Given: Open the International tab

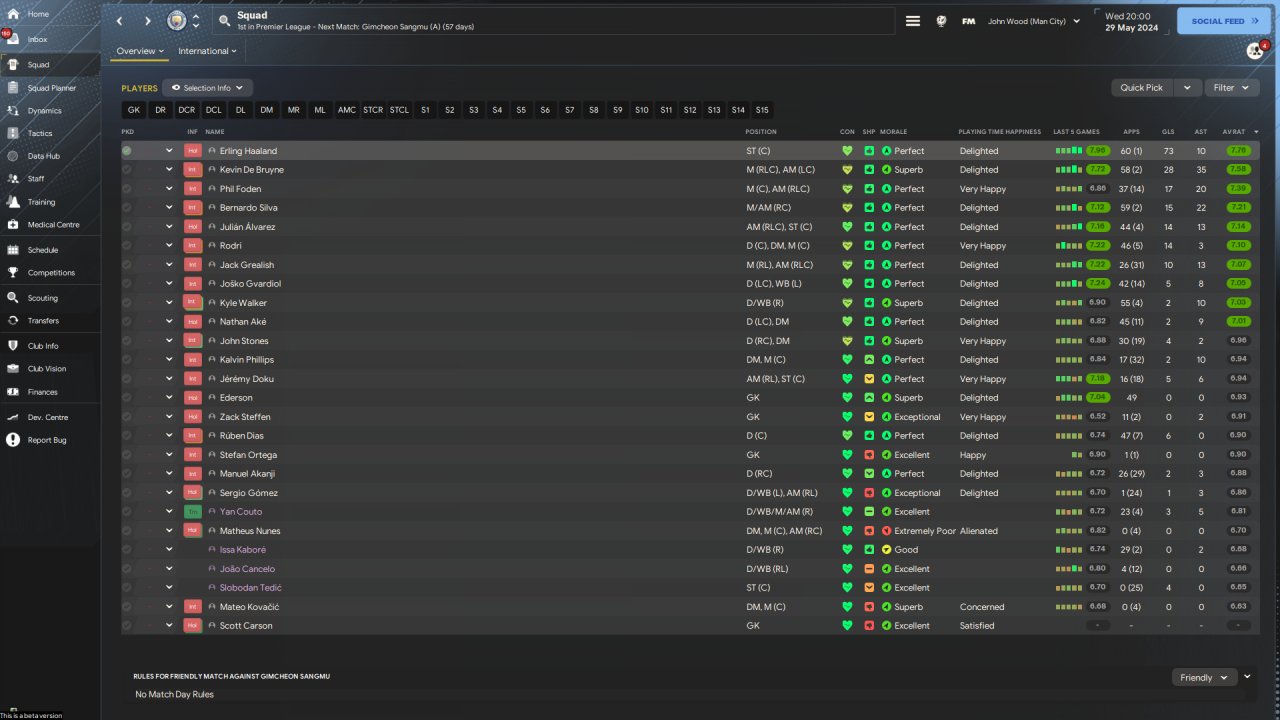Looking at the screenshot, I should point(207,51).
